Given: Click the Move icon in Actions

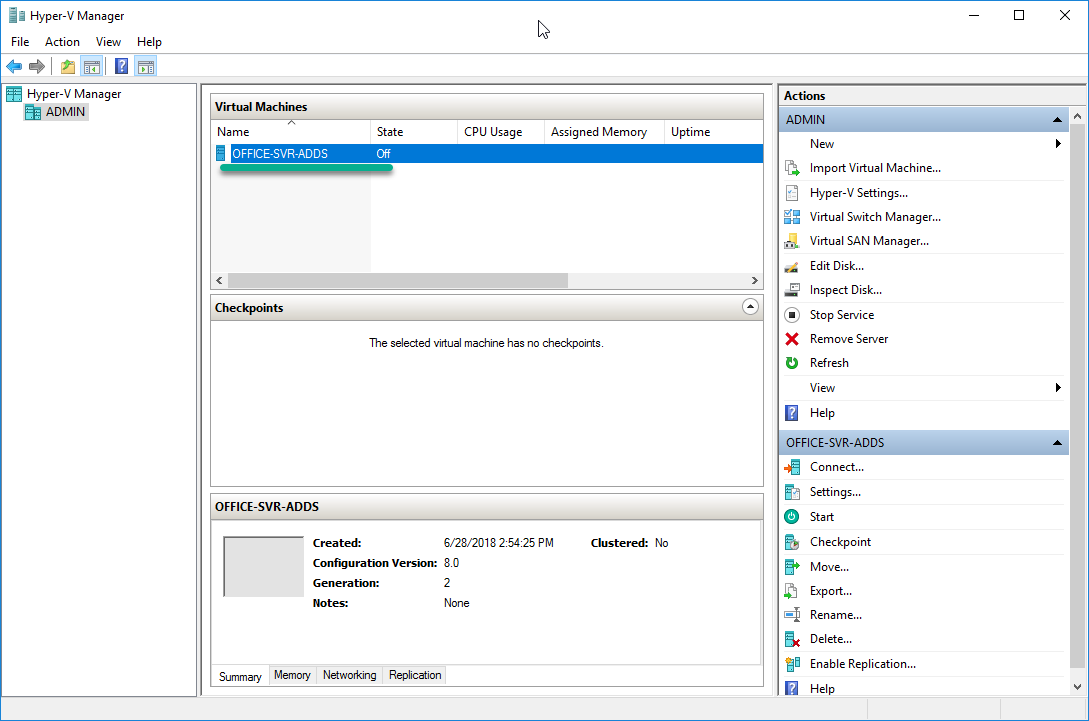Looking at the screenshot, I should click(792, 567).
